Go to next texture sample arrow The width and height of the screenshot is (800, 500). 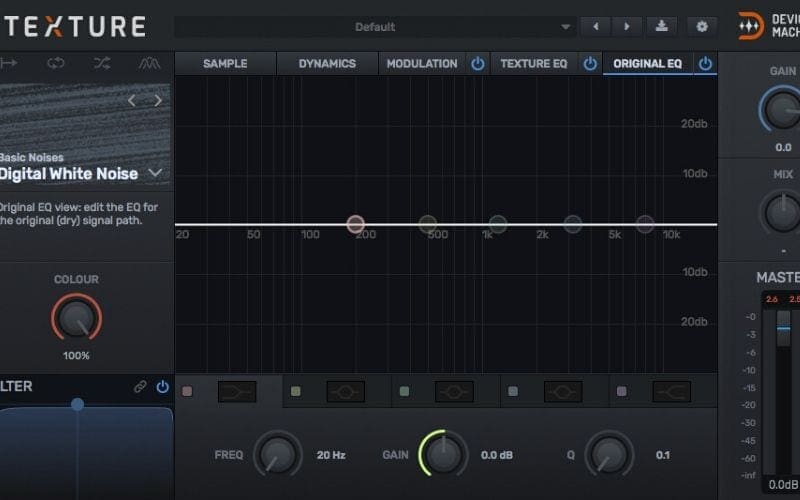(x=158, y=101)
